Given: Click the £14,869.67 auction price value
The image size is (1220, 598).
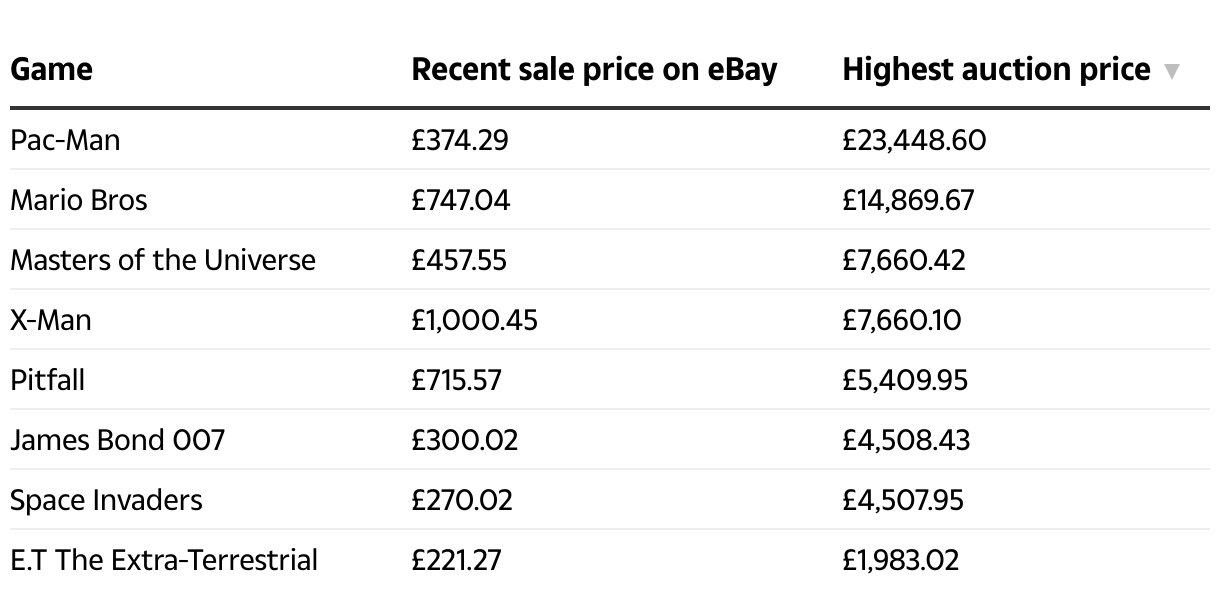Looking at the screenshot, I should [x=908, y=200].
